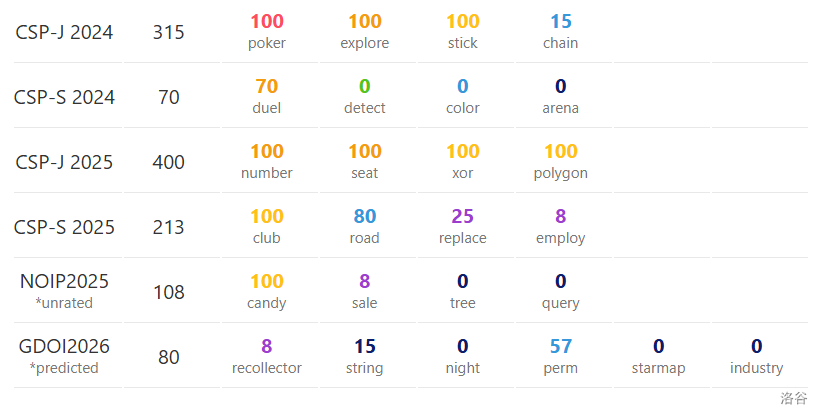Click the detect problem label

(x=365, y=108)
